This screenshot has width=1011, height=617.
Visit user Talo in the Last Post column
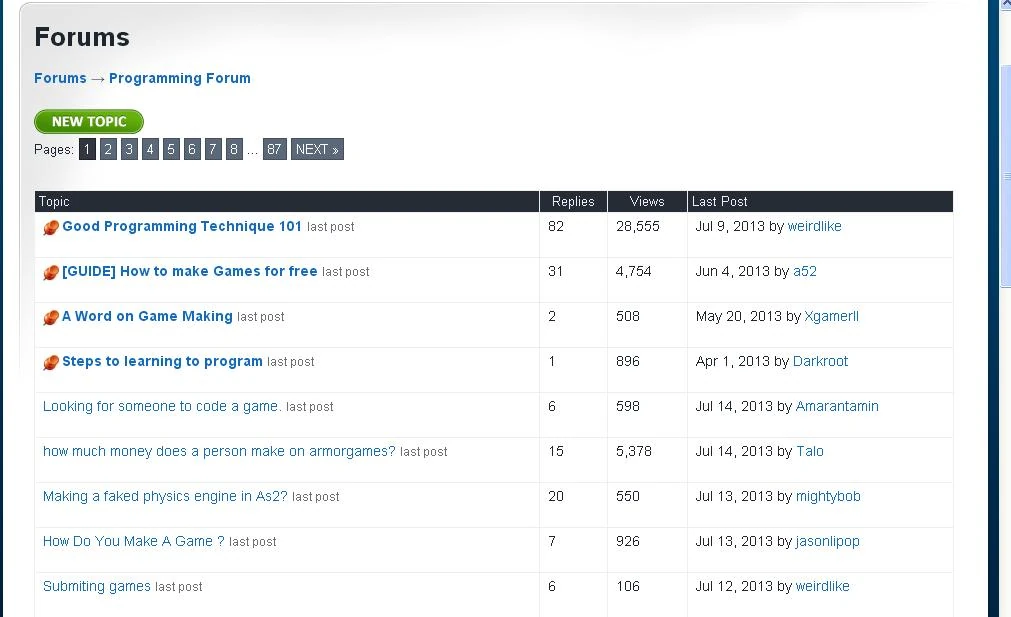810,451
